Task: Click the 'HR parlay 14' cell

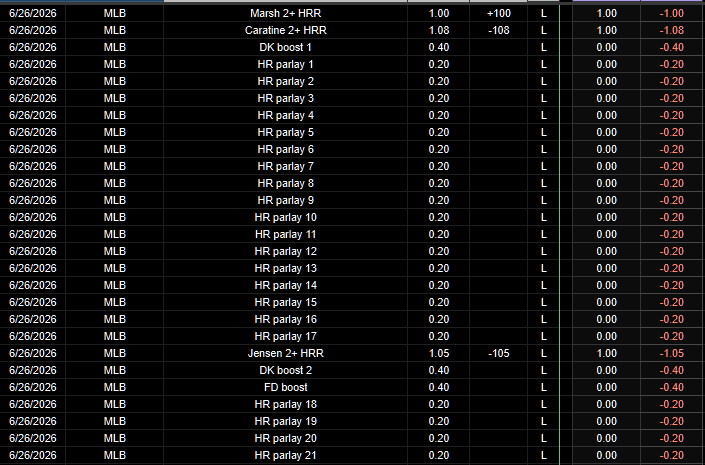Action: click(286, 286)
